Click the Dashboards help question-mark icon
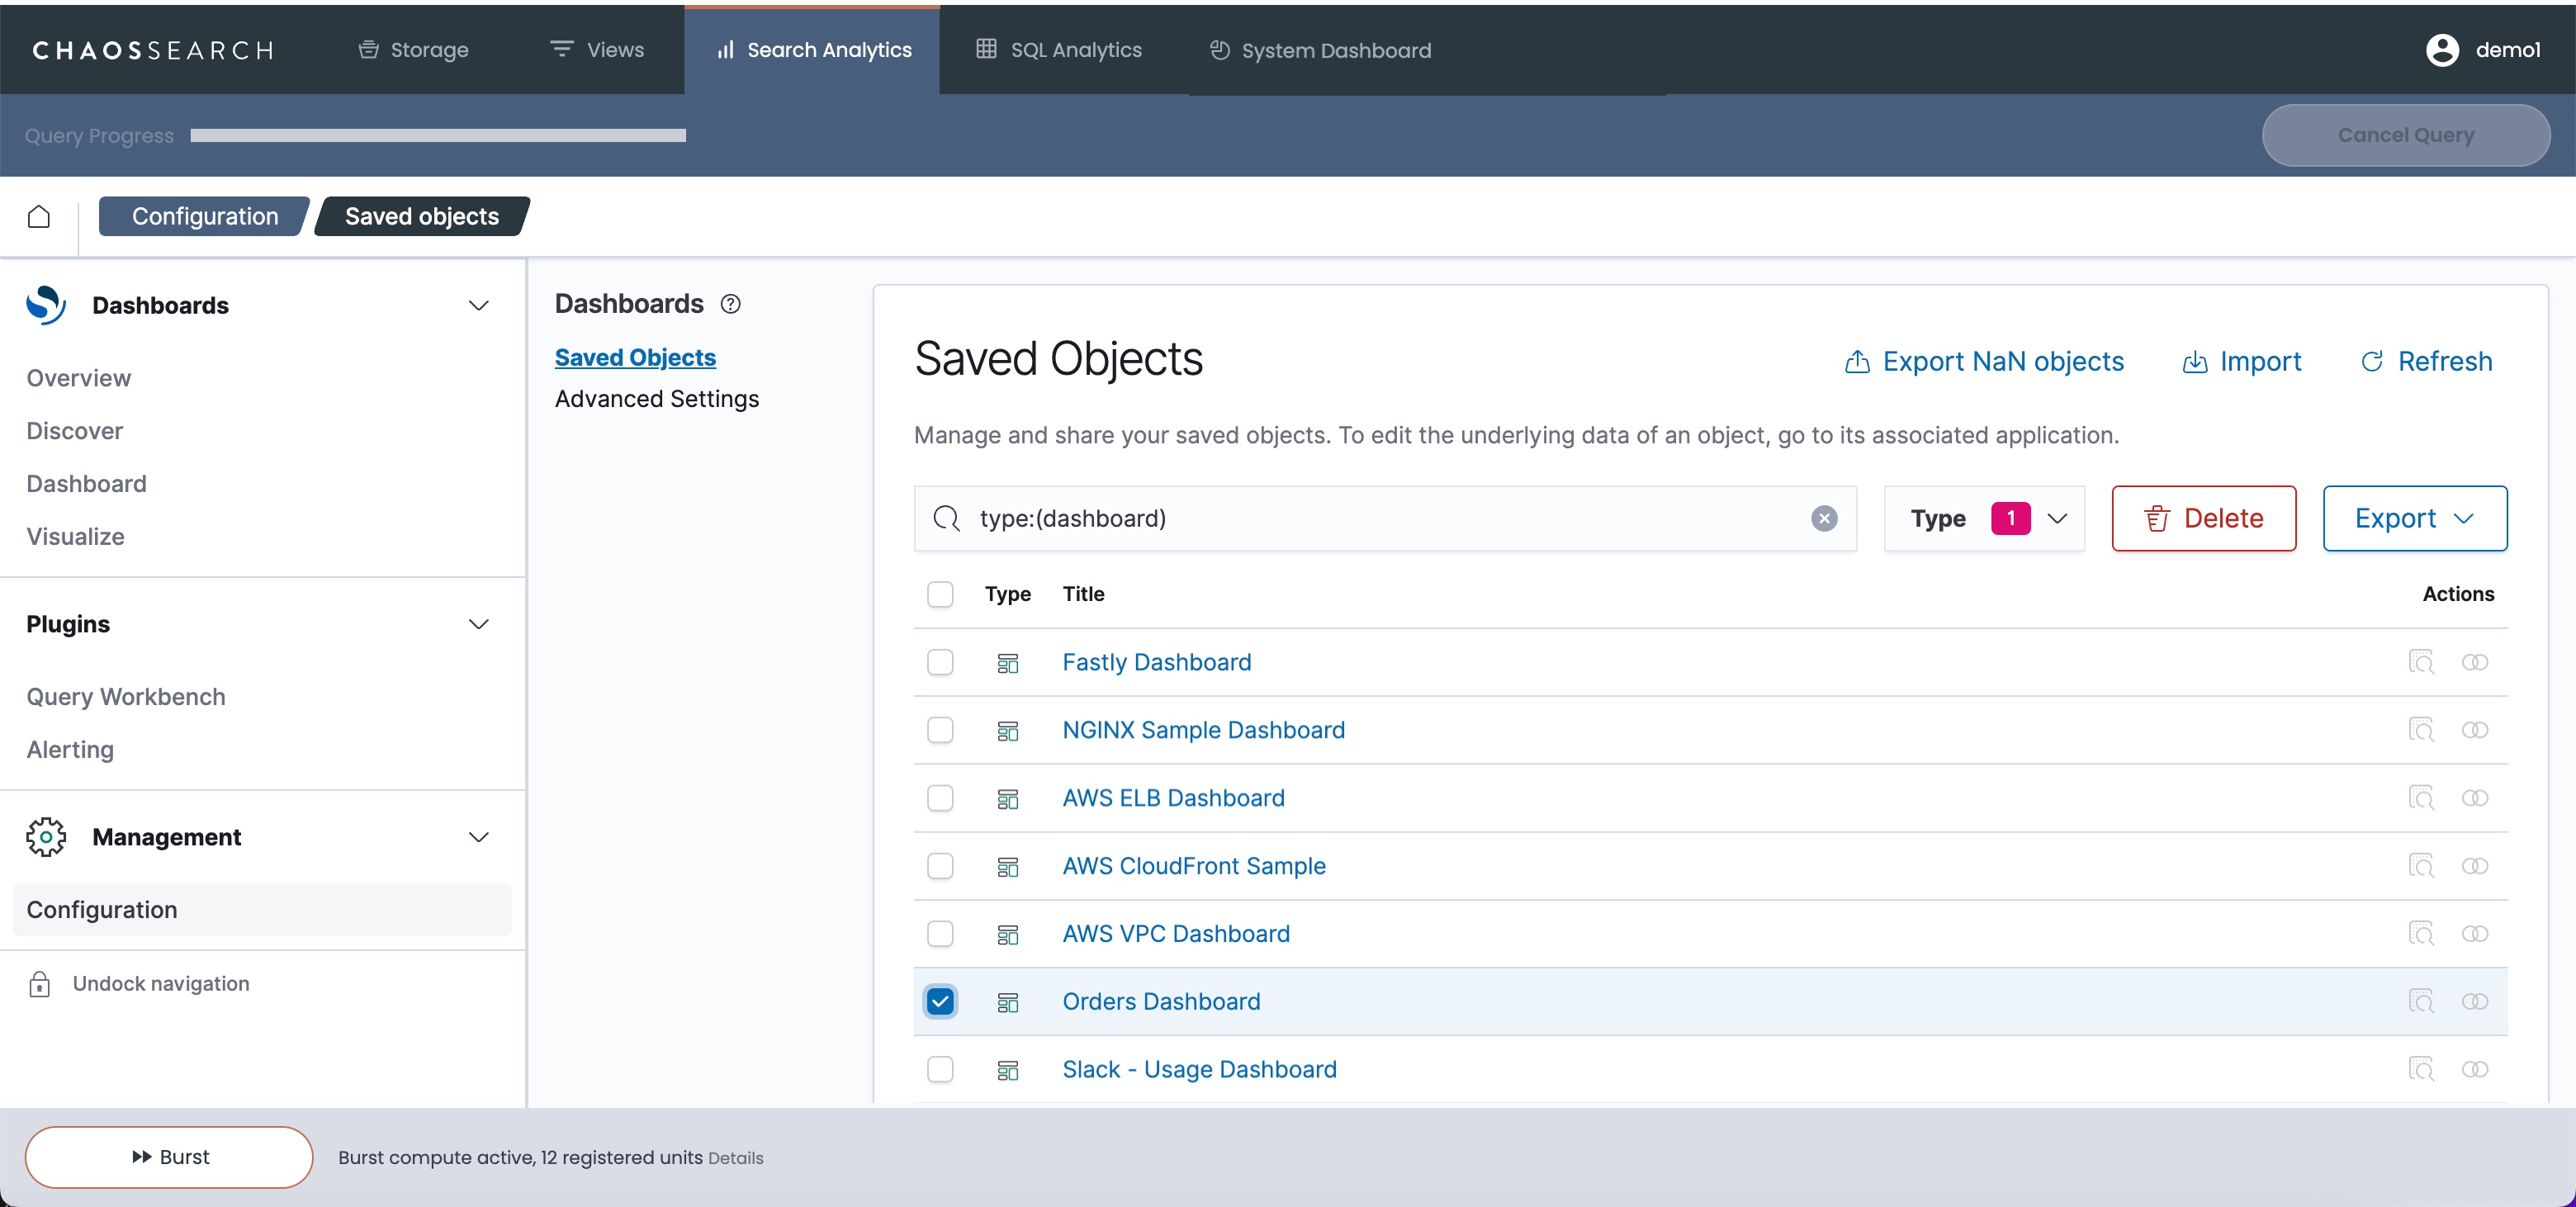 (x=731, y=304)
